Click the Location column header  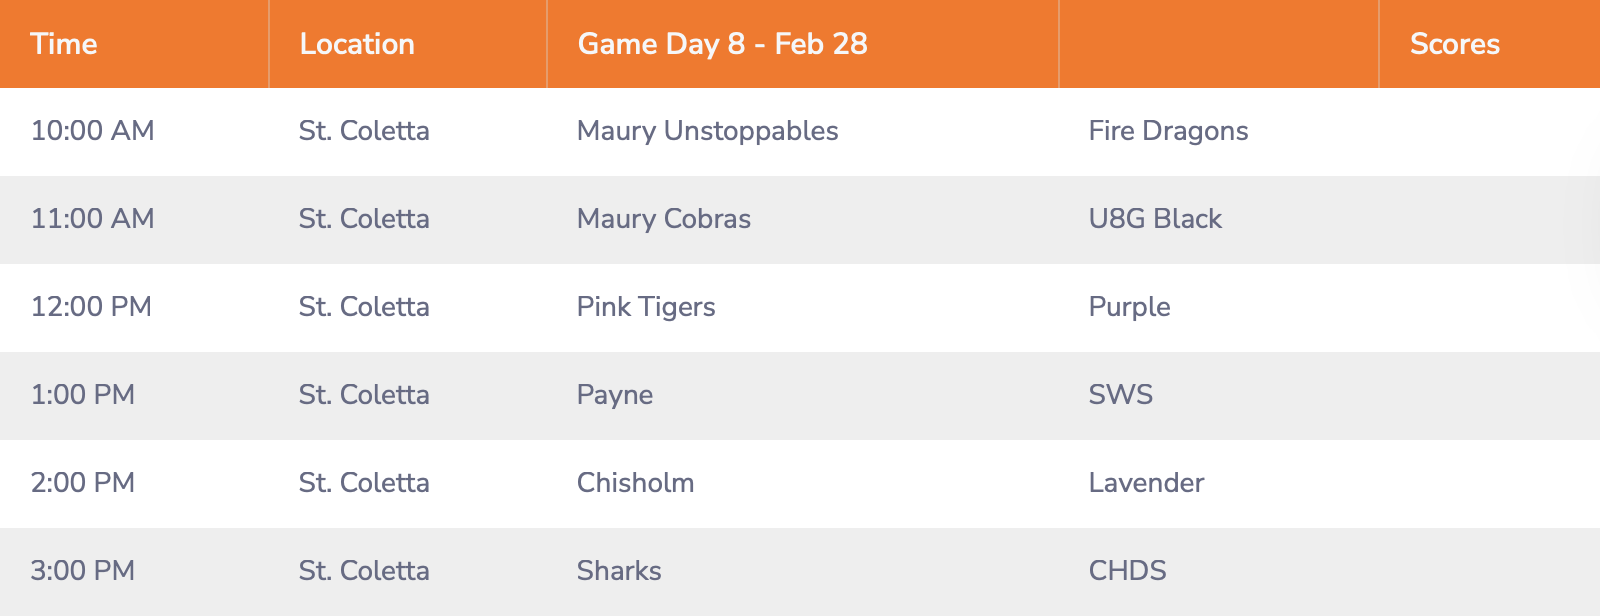(357, 44)
